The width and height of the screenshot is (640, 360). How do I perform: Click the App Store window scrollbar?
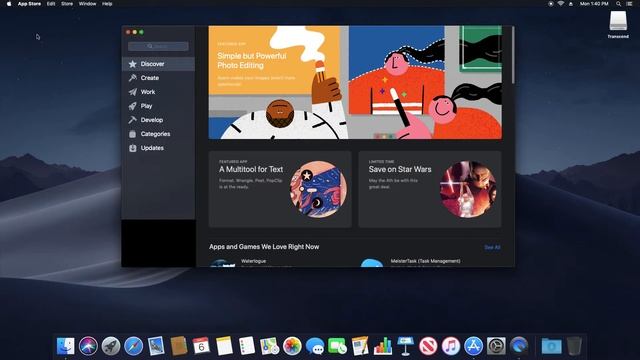tap(513, 55)
